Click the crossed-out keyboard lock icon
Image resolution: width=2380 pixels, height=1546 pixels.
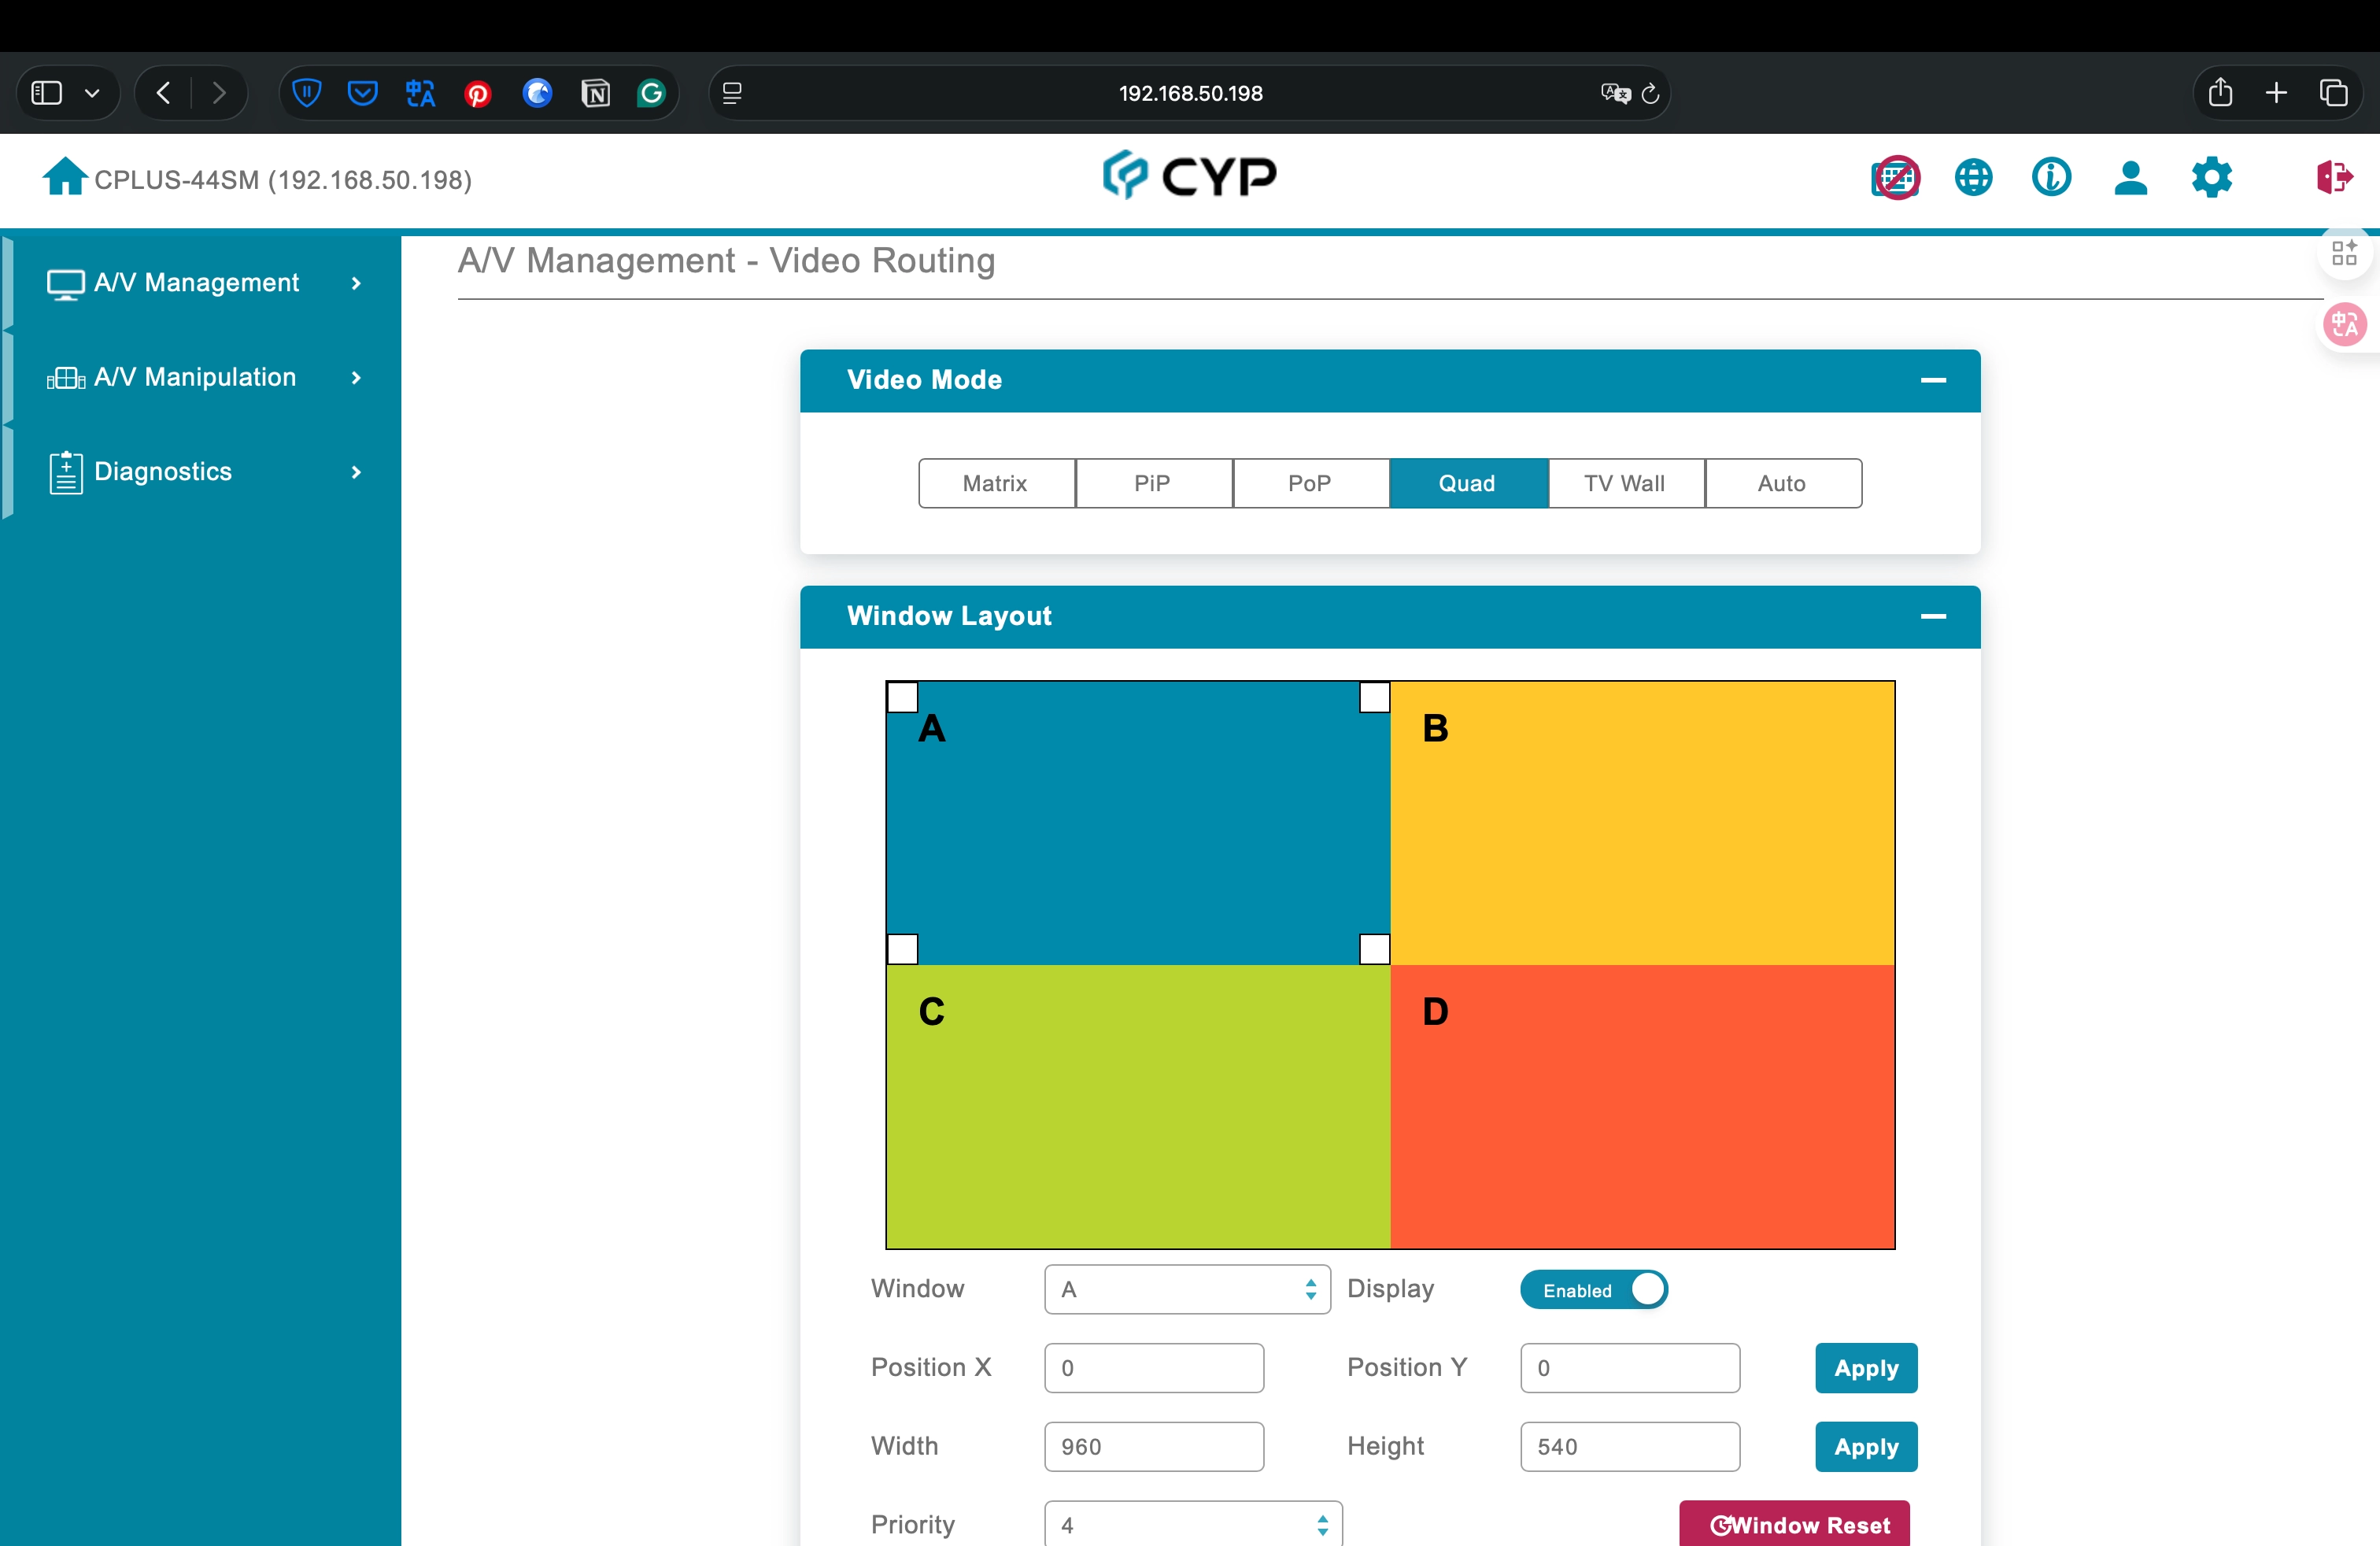click(x=1895, y=178)
